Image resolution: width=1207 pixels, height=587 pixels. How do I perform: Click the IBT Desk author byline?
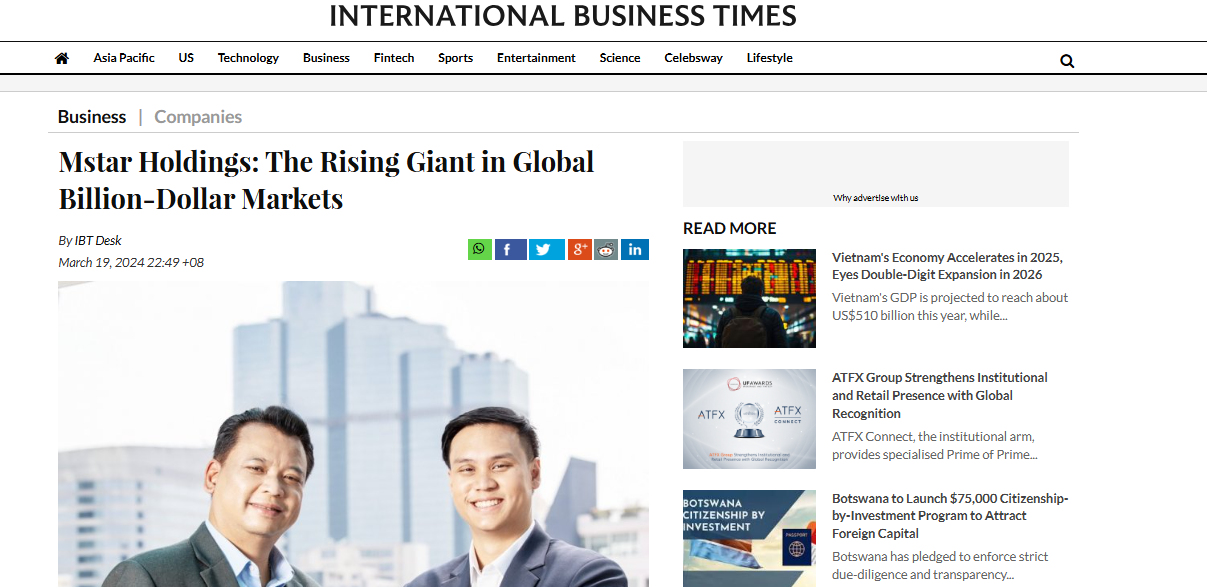click(98, 240)
